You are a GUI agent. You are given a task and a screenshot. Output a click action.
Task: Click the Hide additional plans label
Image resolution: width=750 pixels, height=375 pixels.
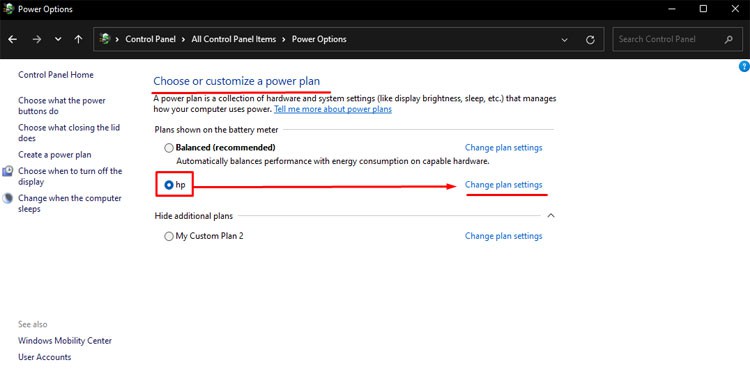click(x=194, y=216)
